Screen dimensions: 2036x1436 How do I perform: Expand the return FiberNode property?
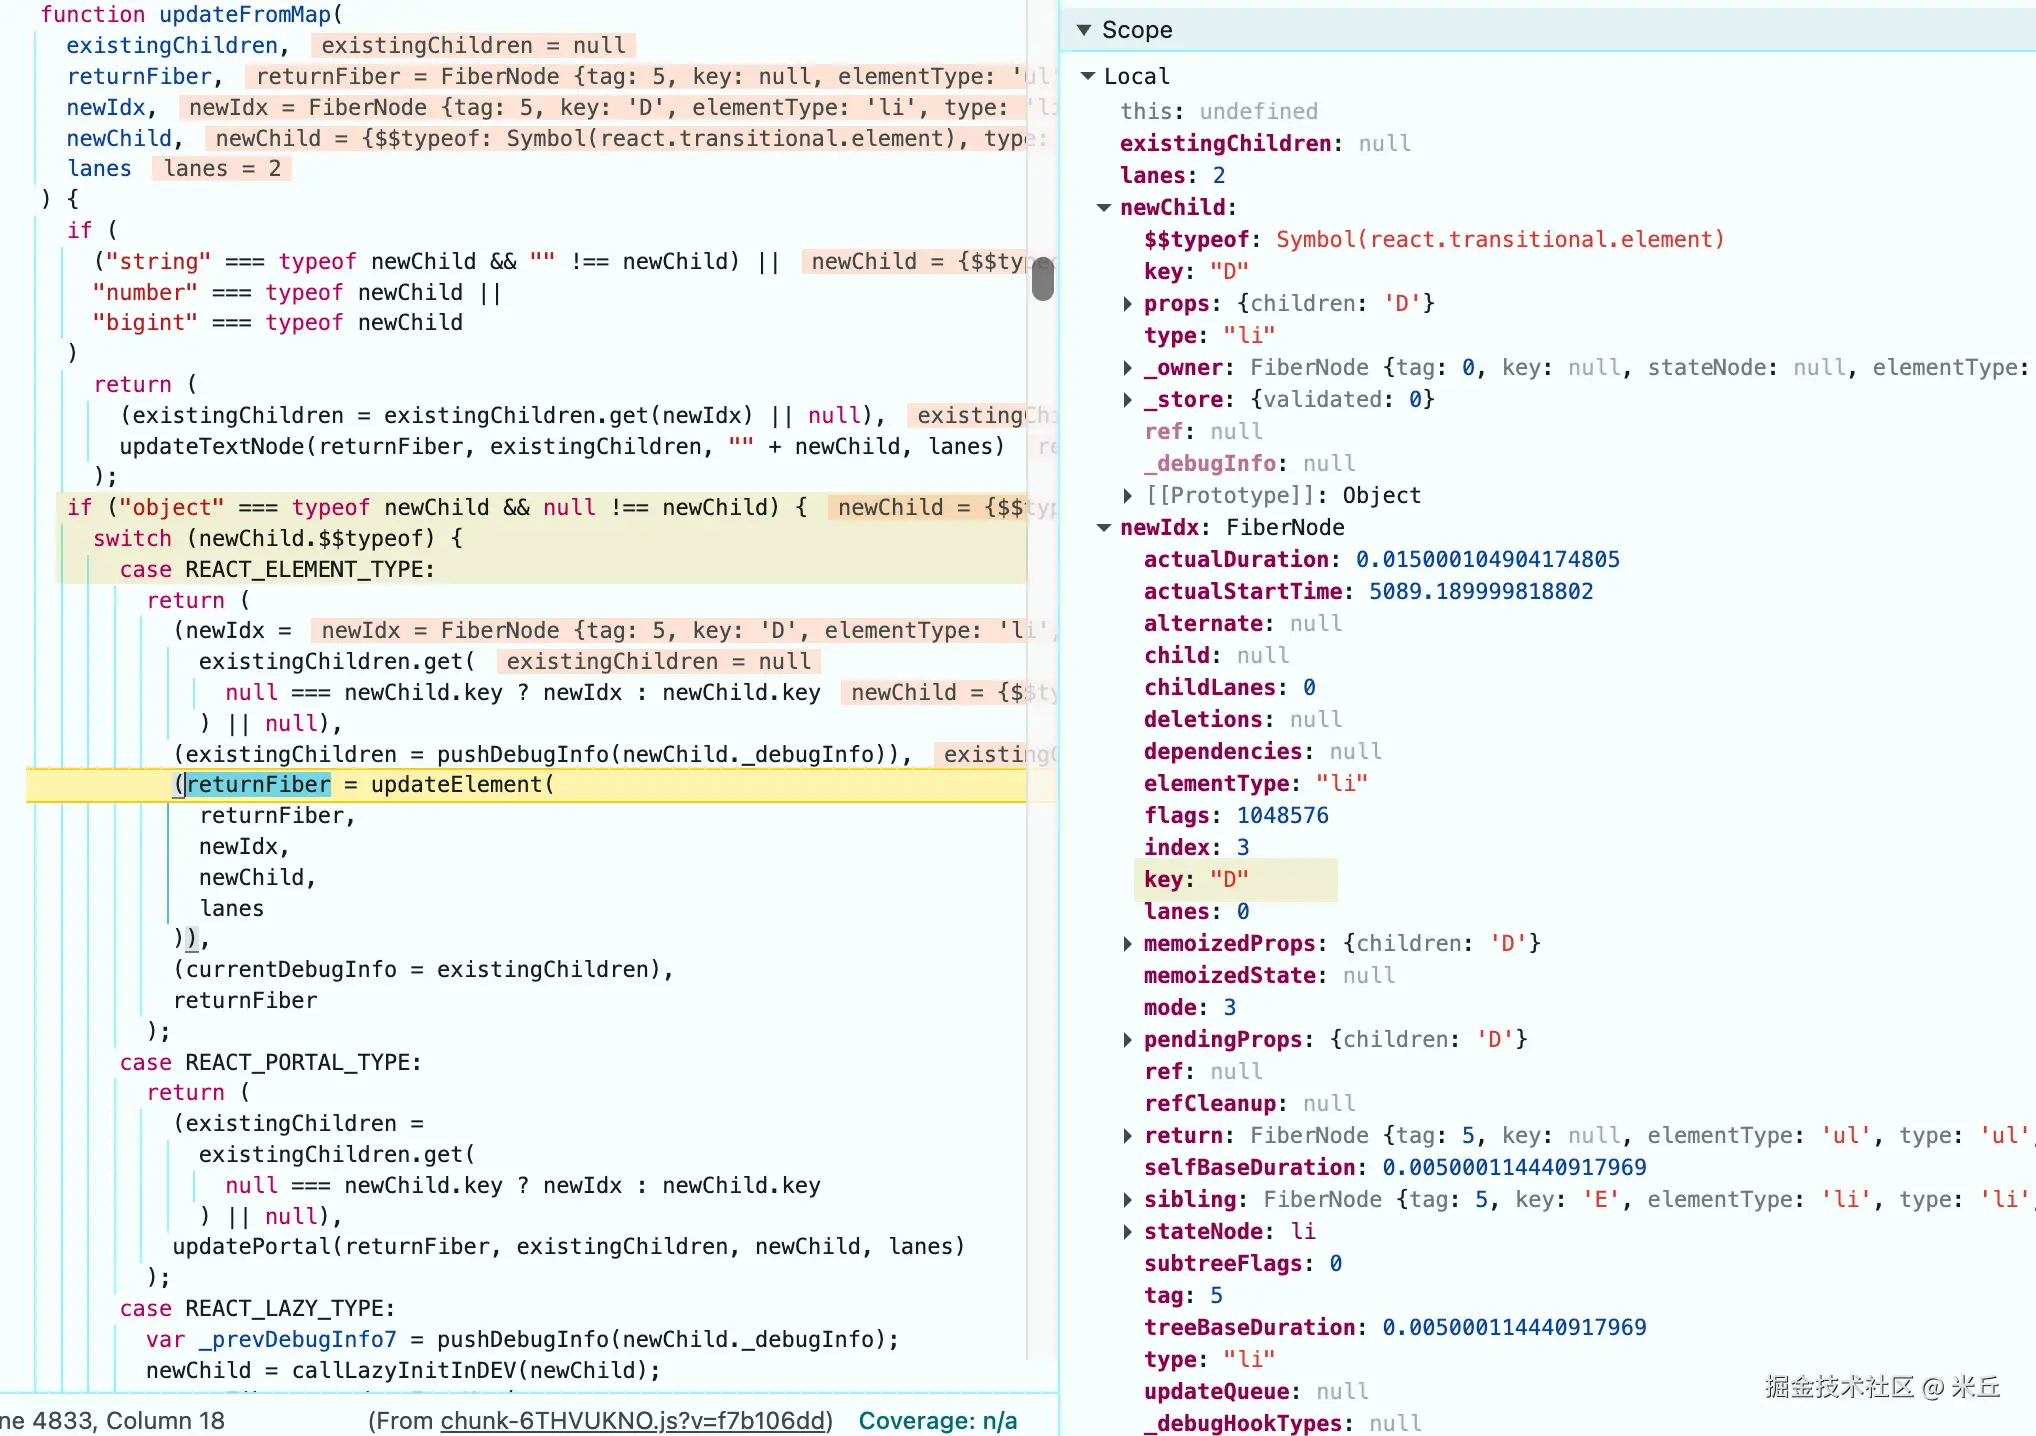pos(1128,1135)
